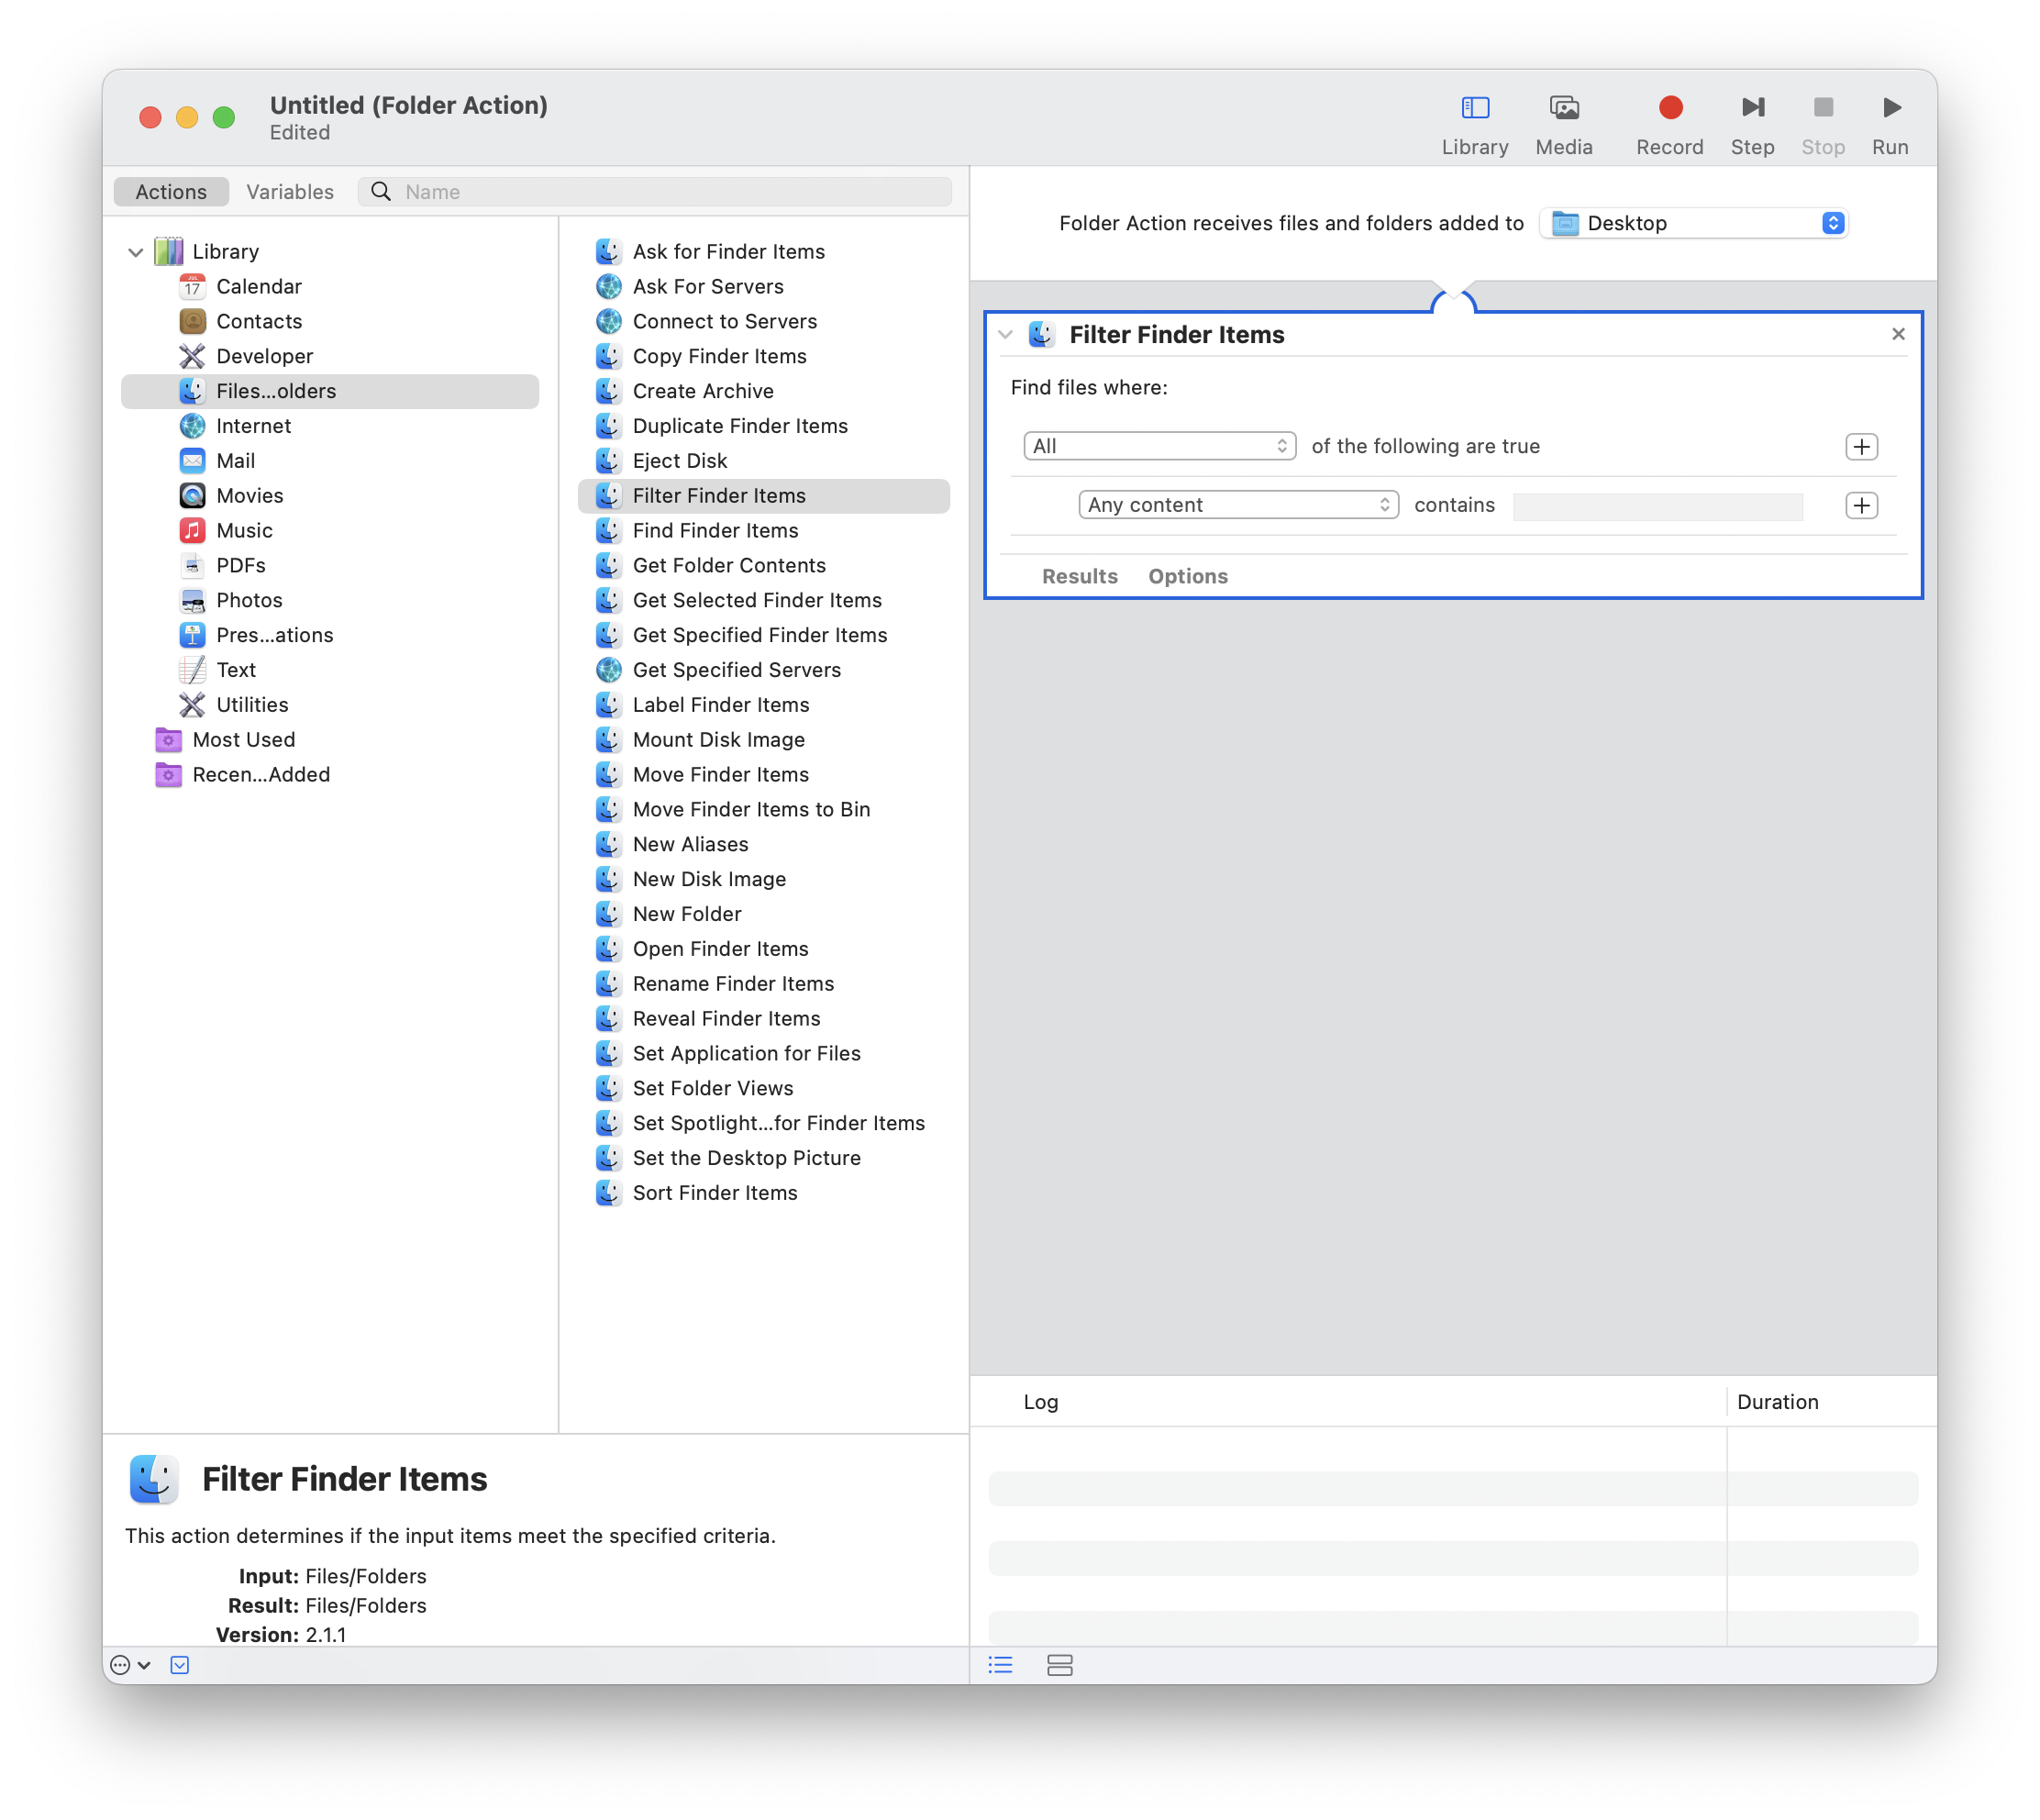2040x1820 pixels.
Task: Open the Results tab of the action
Action: tap(1079, 576)
